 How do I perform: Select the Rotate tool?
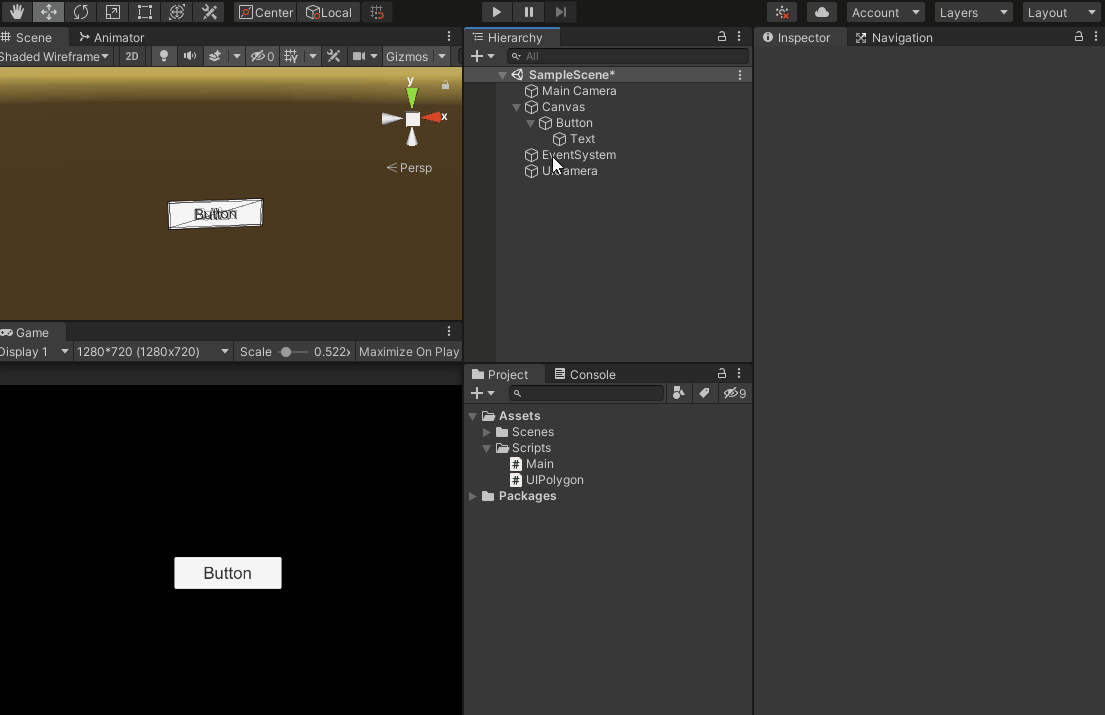(81, 12)
